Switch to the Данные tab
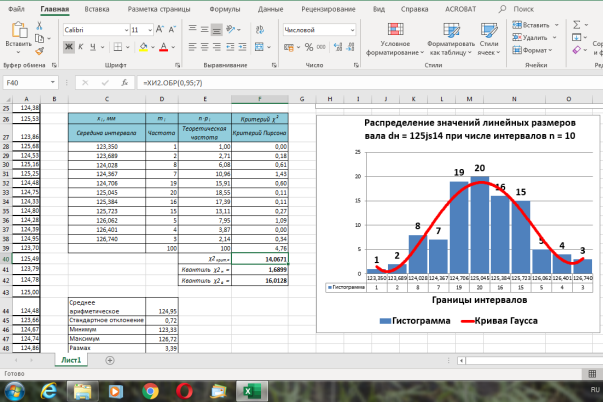603x402 pixels. (271, 9)
